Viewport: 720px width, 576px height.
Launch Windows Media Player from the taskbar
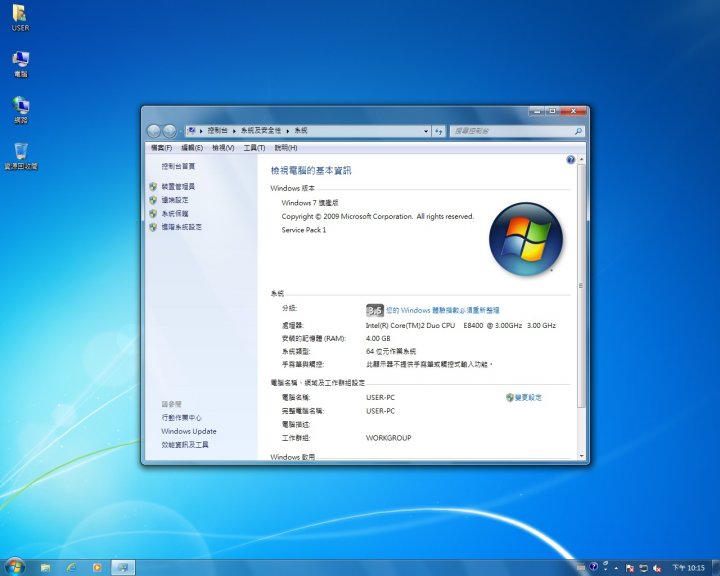(97, 568)
